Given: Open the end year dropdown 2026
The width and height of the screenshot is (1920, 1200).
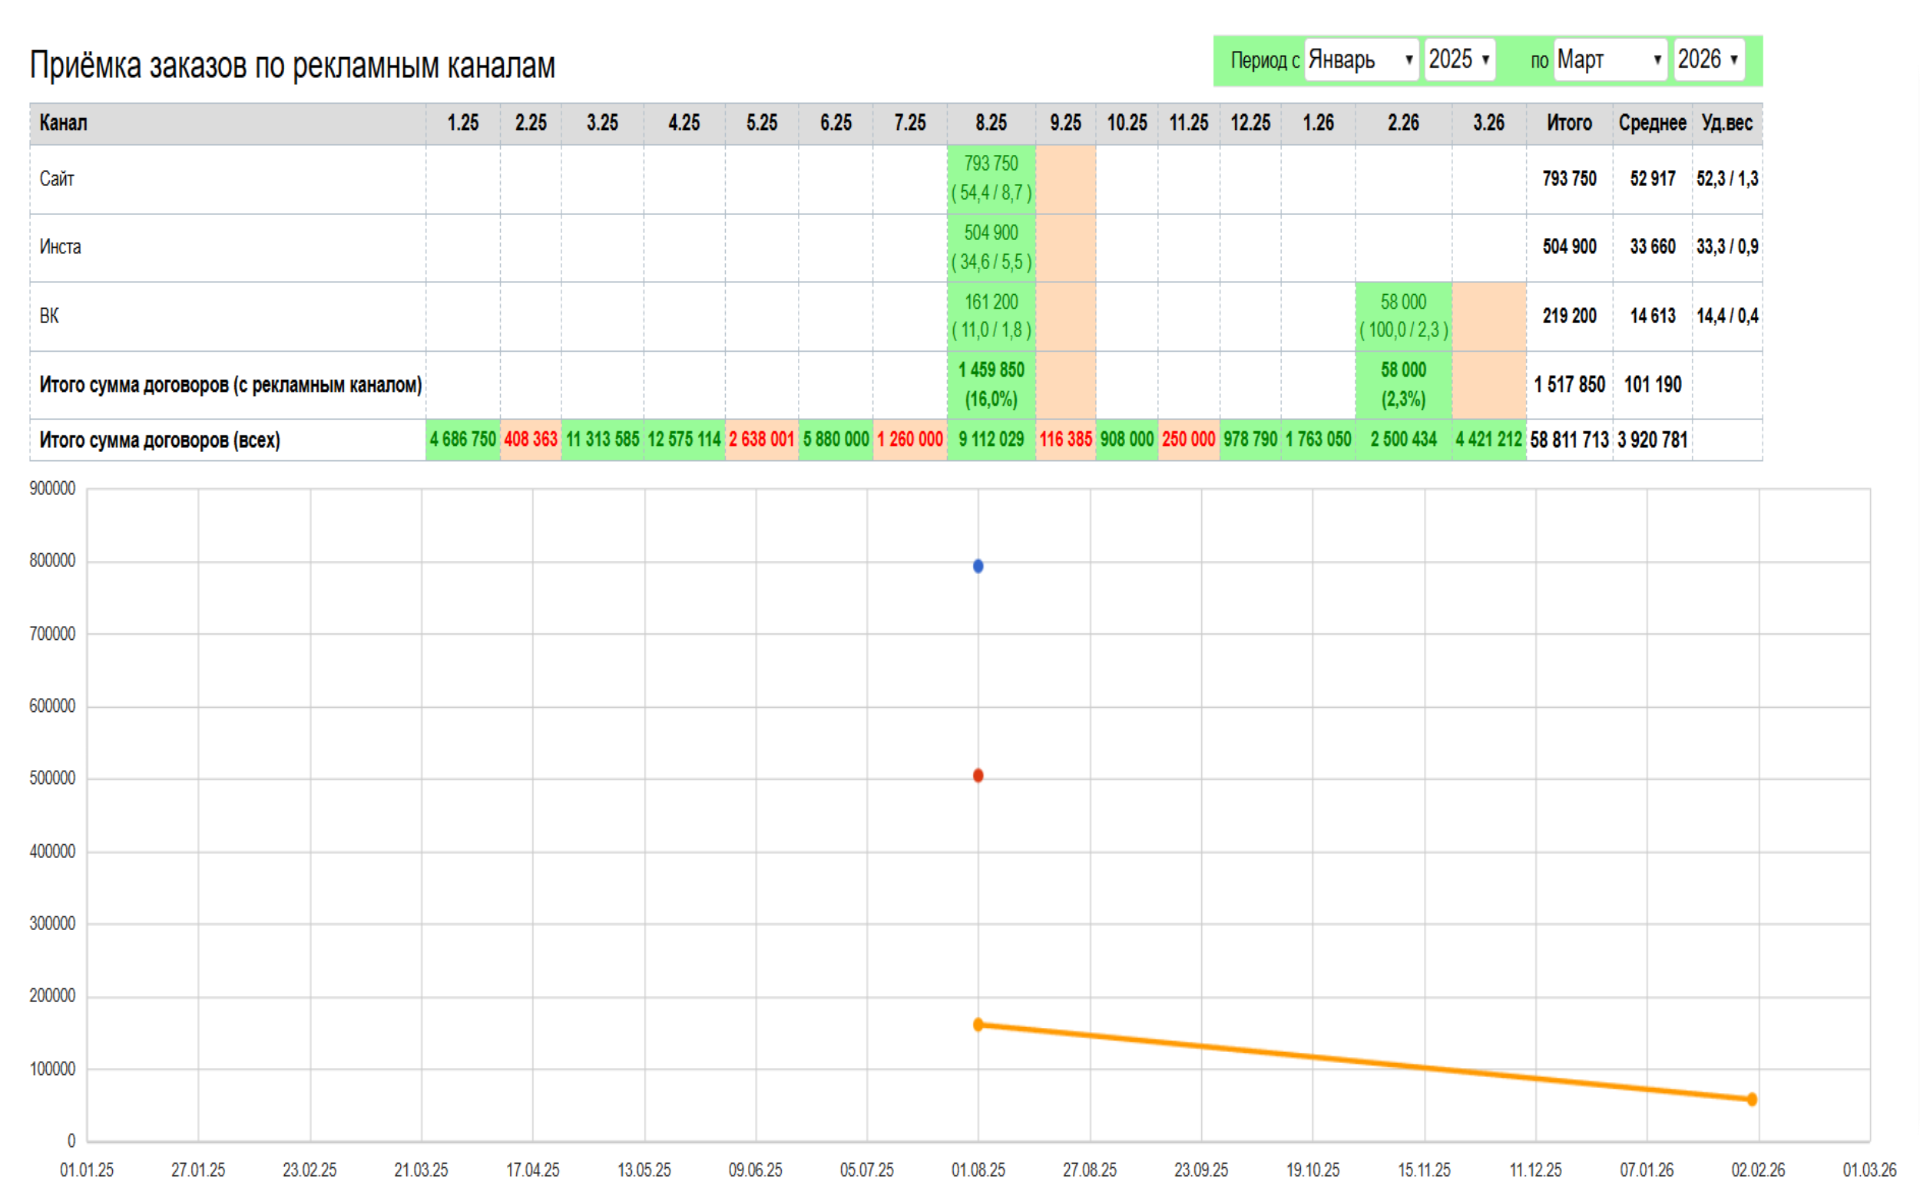Looking at the screenshot, I should pos(1709,60).
